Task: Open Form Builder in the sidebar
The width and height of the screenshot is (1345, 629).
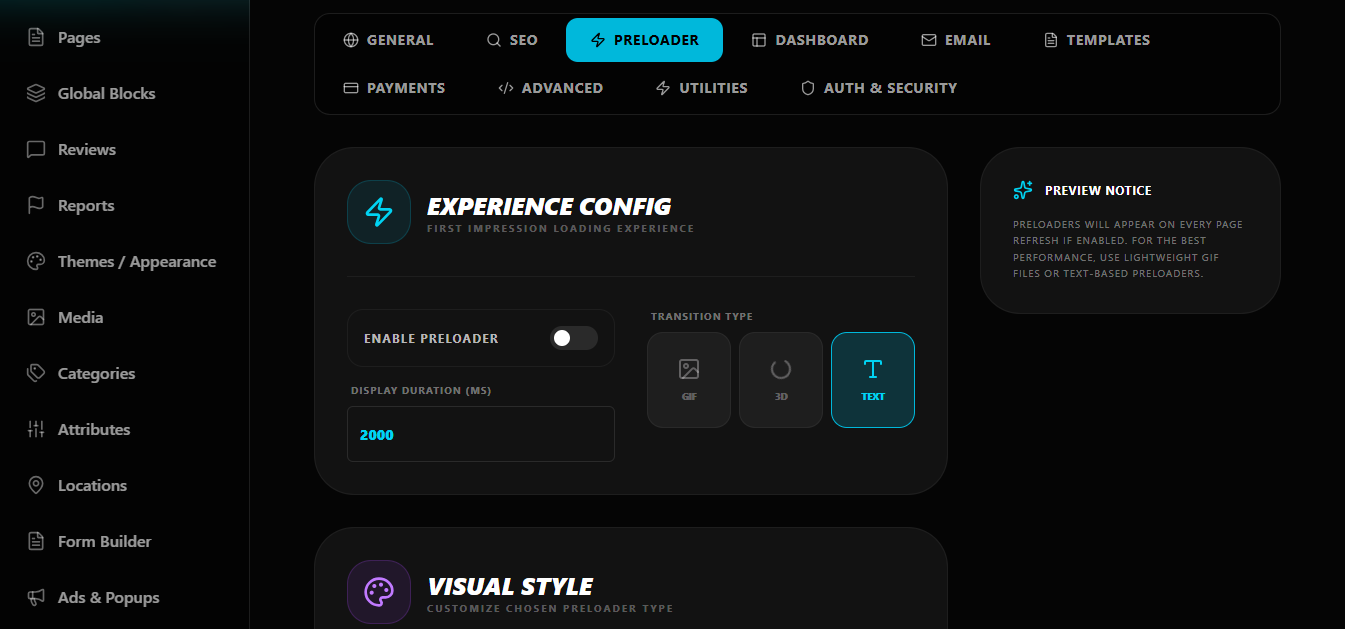Action: click(x=104, y=542)
